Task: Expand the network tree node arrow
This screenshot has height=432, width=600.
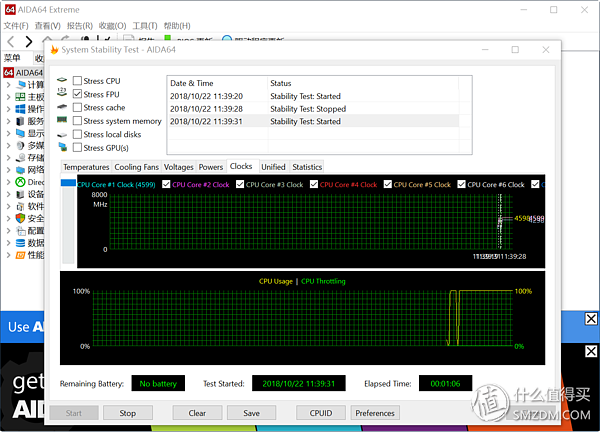Action: [x=8, y=170]
